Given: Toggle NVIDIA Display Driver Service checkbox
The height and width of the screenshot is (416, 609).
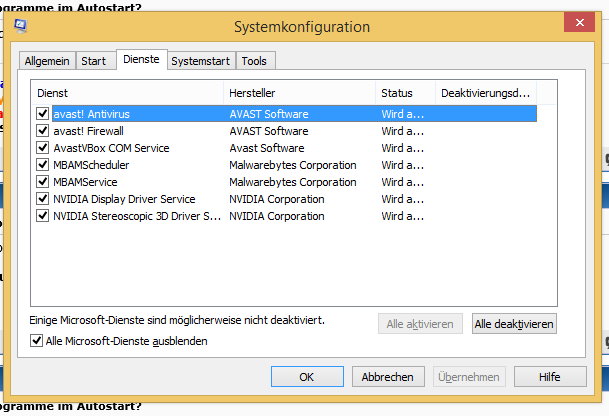Looking at the screenshot, I should point(42,198).
